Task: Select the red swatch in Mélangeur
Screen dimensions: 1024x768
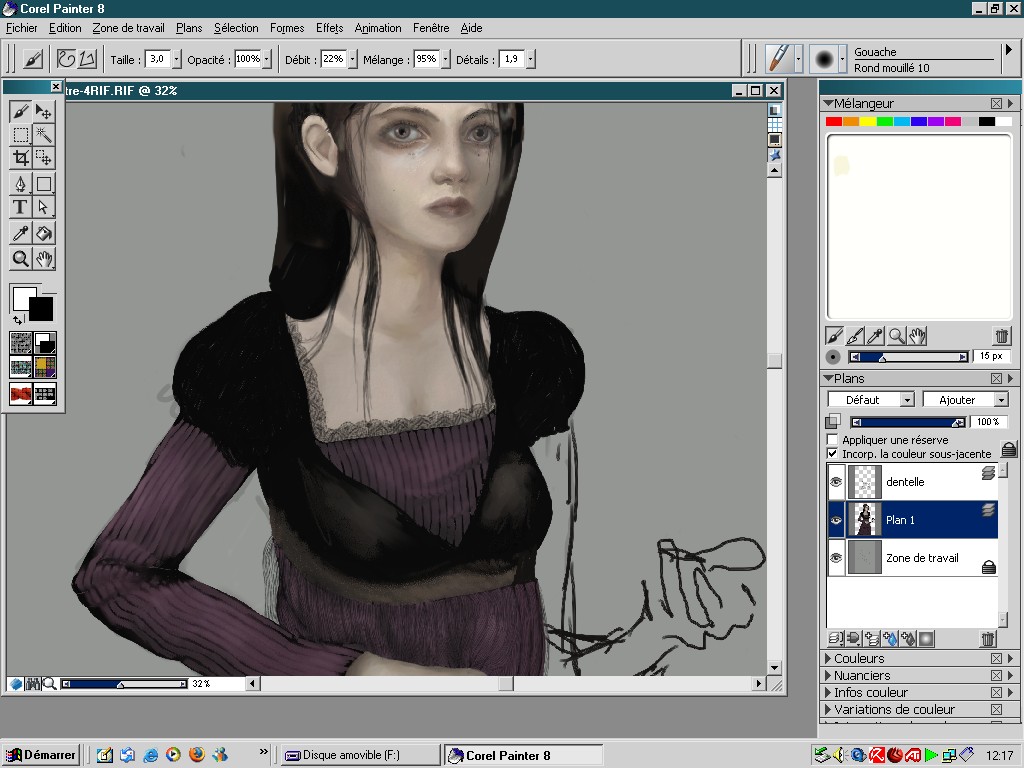Action: [x=833, y=122]
